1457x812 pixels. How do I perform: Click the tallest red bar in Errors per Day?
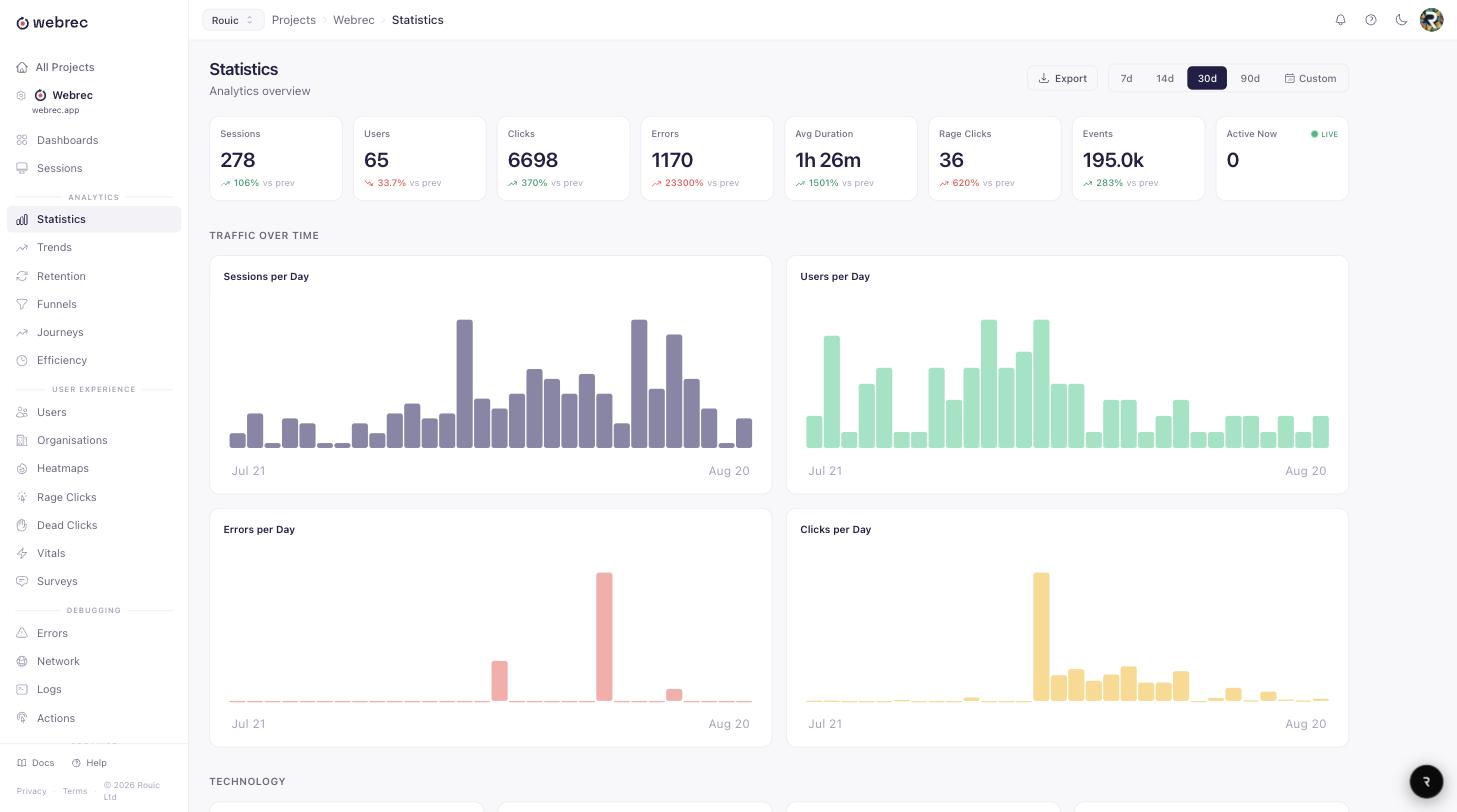coord(604,637)
